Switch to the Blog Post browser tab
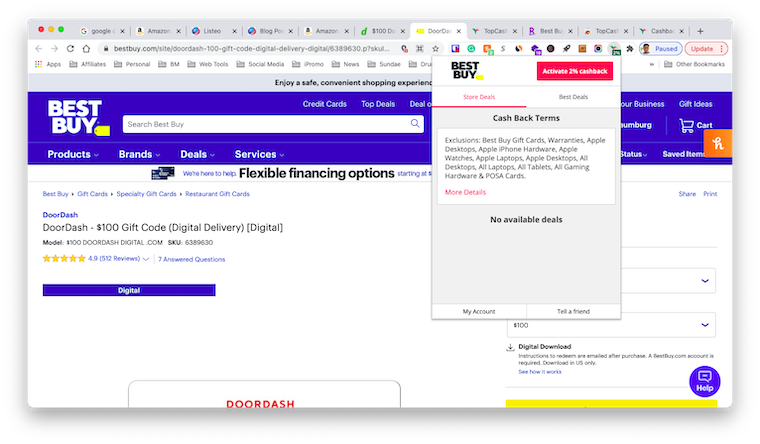Screen dimensions: 760x444 tap(269, 31)
